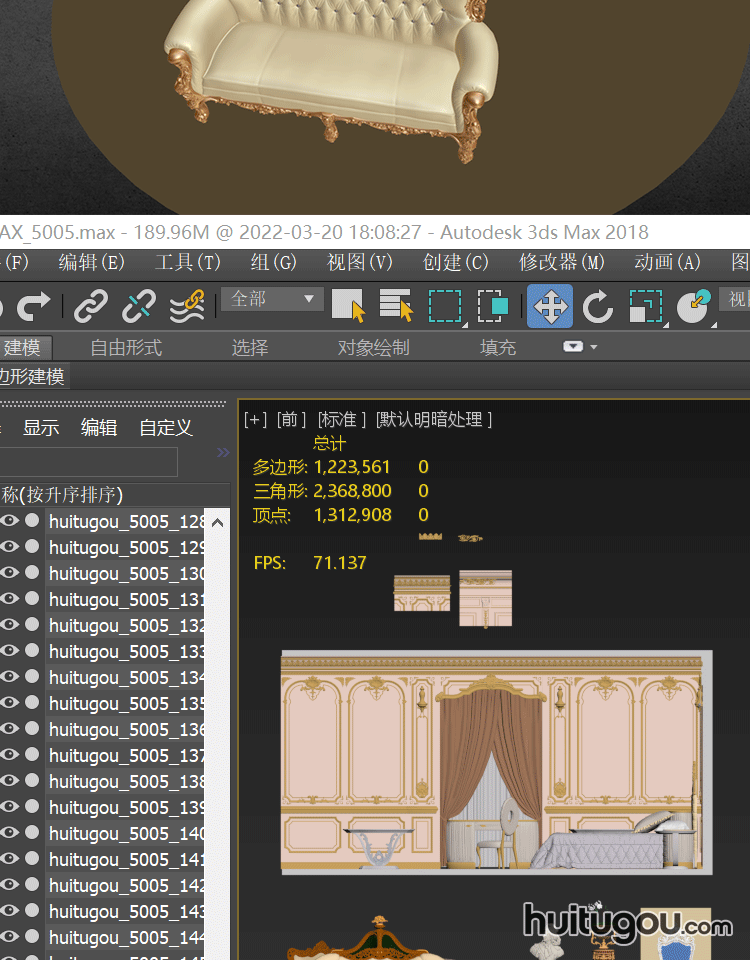
Task: Open the Select by Name list
Action: (x=397, y=306)
